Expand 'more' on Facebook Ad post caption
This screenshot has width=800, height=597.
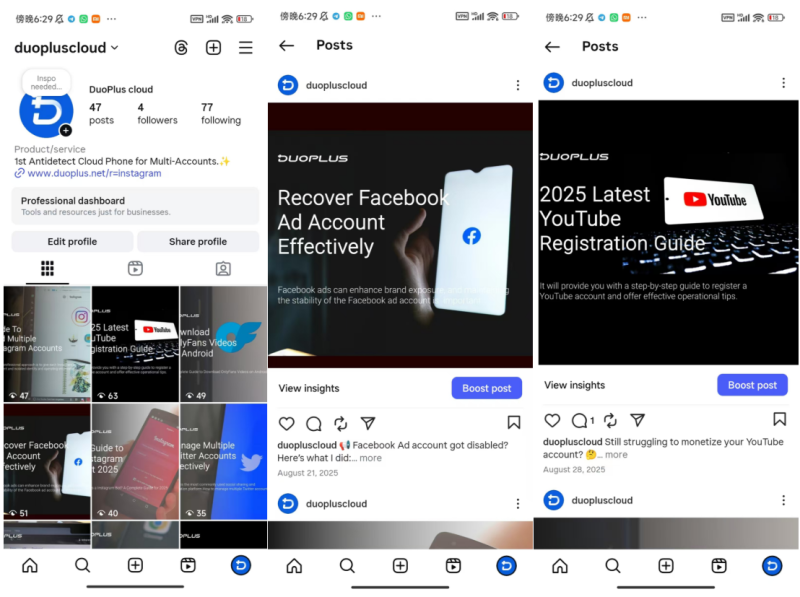click(370, 458)
